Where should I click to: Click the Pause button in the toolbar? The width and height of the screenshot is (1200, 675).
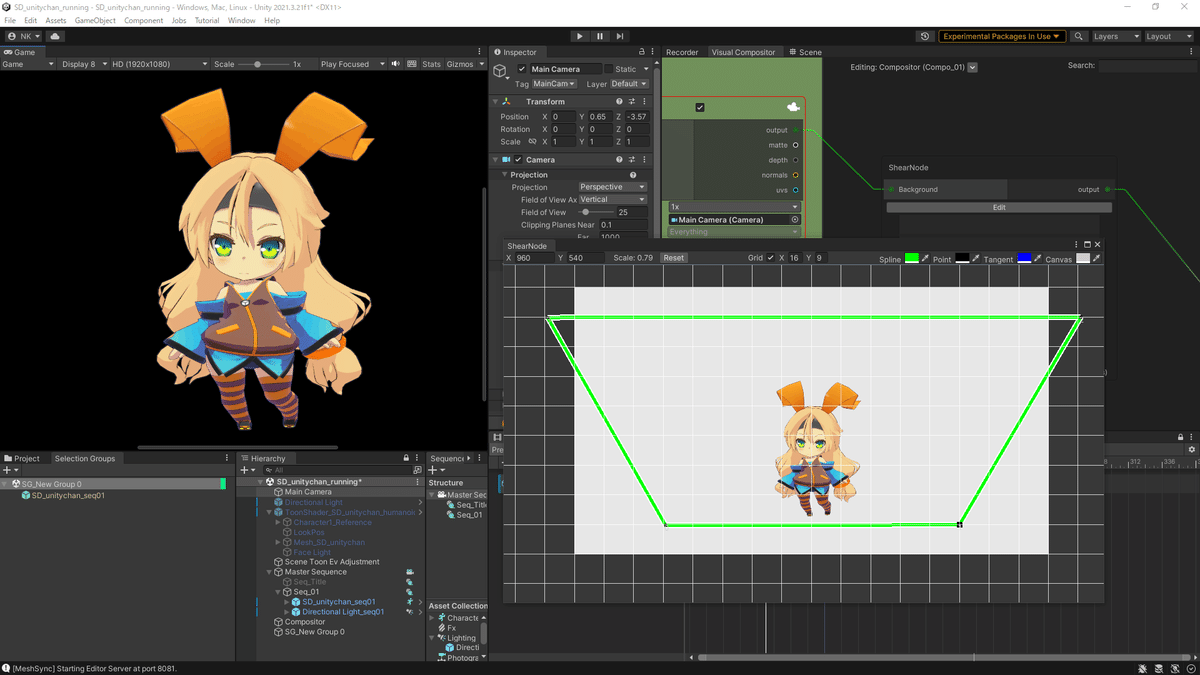click(x=600, y=36)
